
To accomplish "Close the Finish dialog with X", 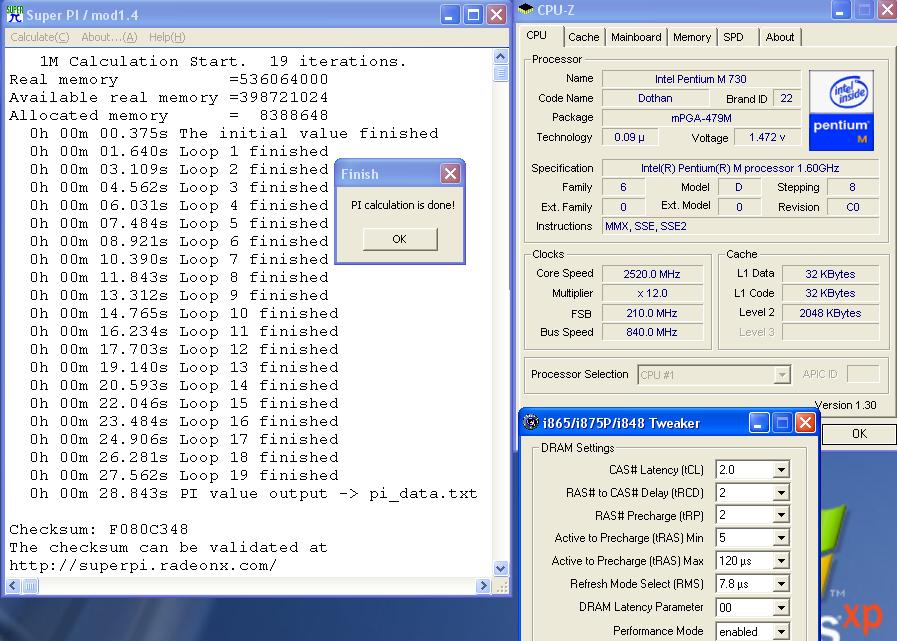I will (450, 173).
